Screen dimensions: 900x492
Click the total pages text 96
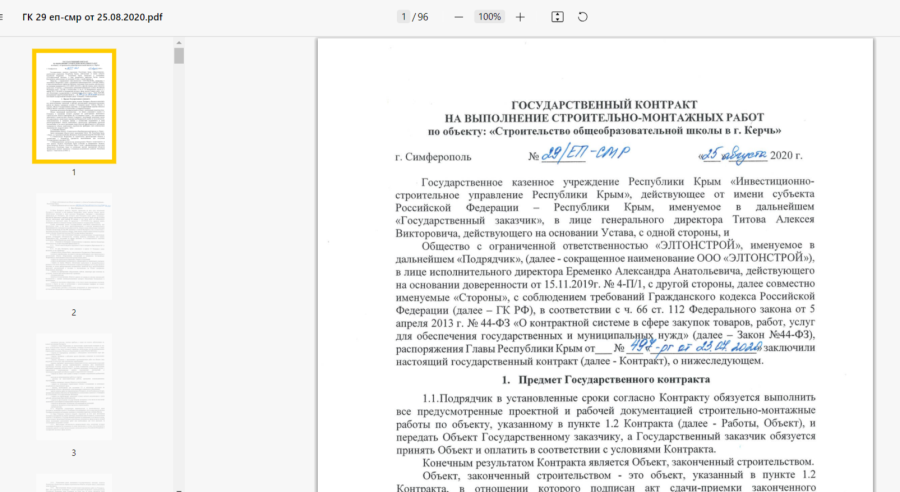tap(423, 17)
